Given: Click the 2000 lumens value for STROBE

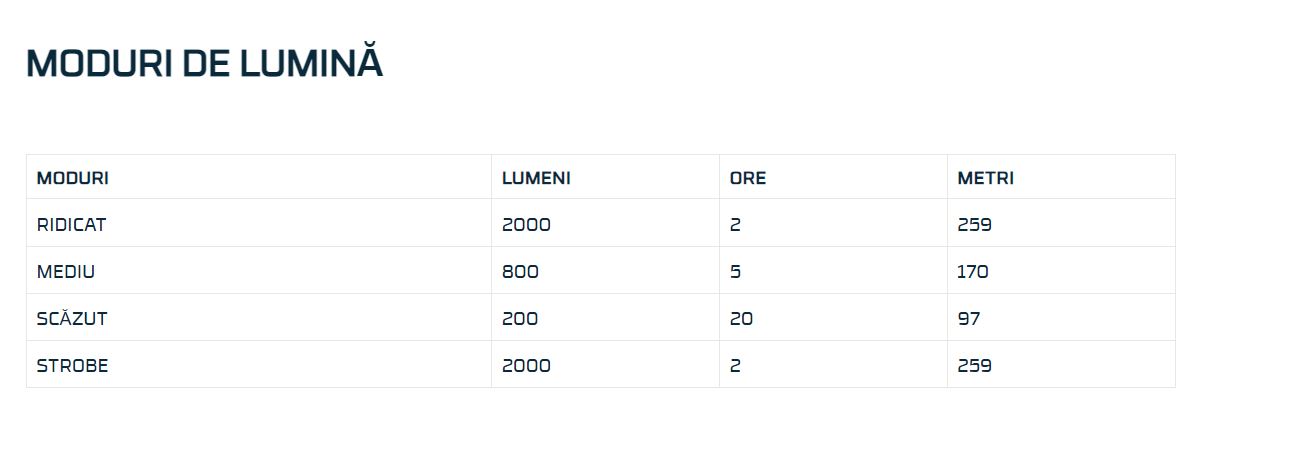Looking at the screenshot, I should pyautogui.click(x=526, y=366).
